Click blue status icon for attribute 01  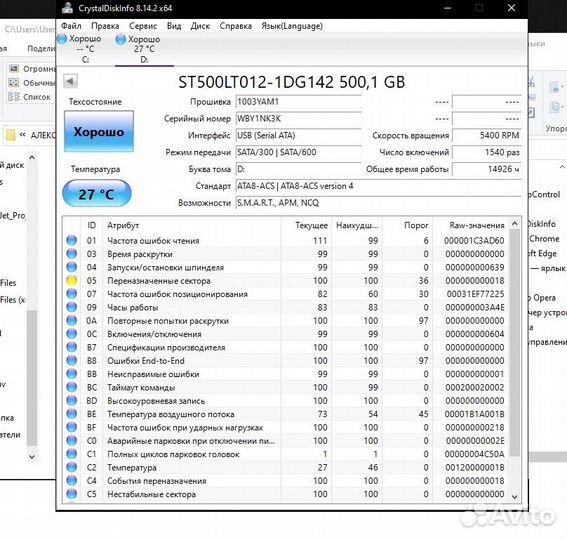72,240
